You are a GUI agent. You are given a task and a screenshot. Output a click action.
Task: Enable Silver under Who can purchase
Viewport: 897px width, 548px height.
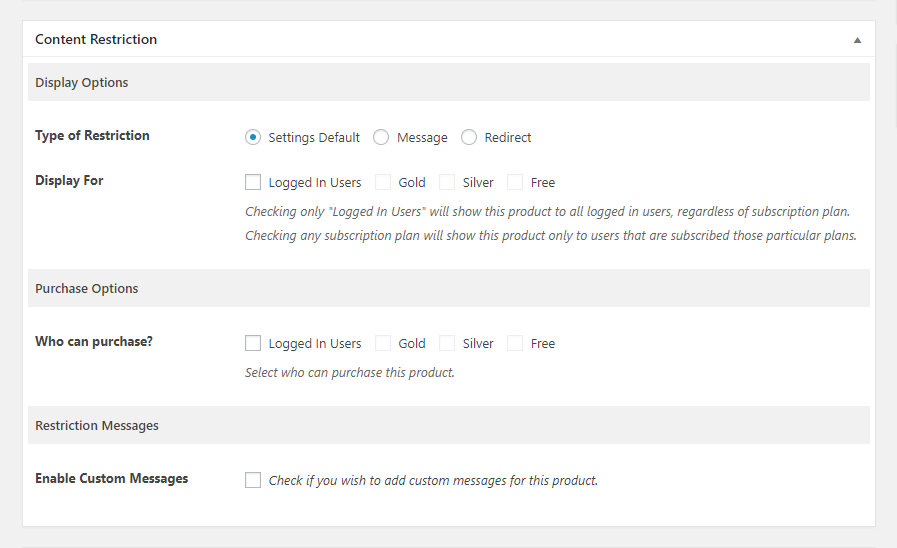coord(447,343)
